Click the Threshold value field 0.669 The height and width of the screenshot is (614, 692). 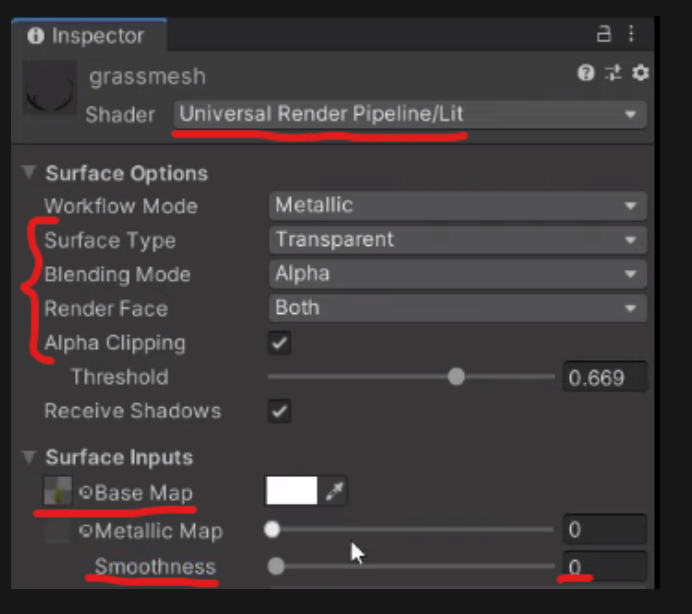[605, 377]
